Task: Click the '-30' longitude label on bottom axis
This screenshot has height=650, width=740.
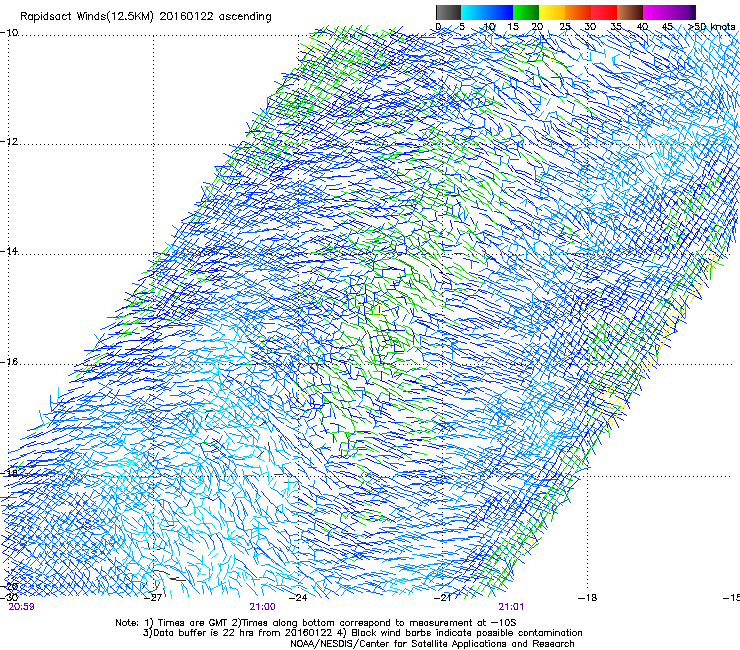Action: point(9,598)
